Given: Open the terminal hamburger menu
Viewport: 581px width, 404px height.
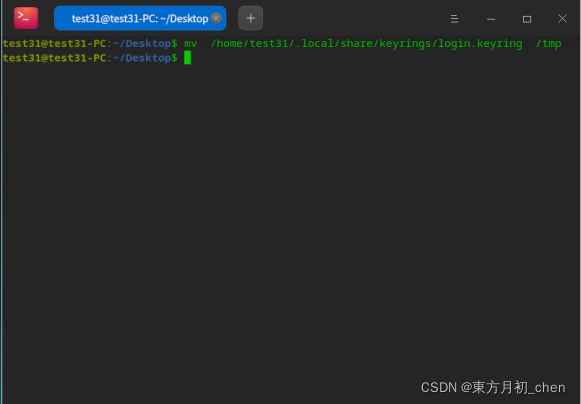Looking at the screenshot, I should [454, 19].
